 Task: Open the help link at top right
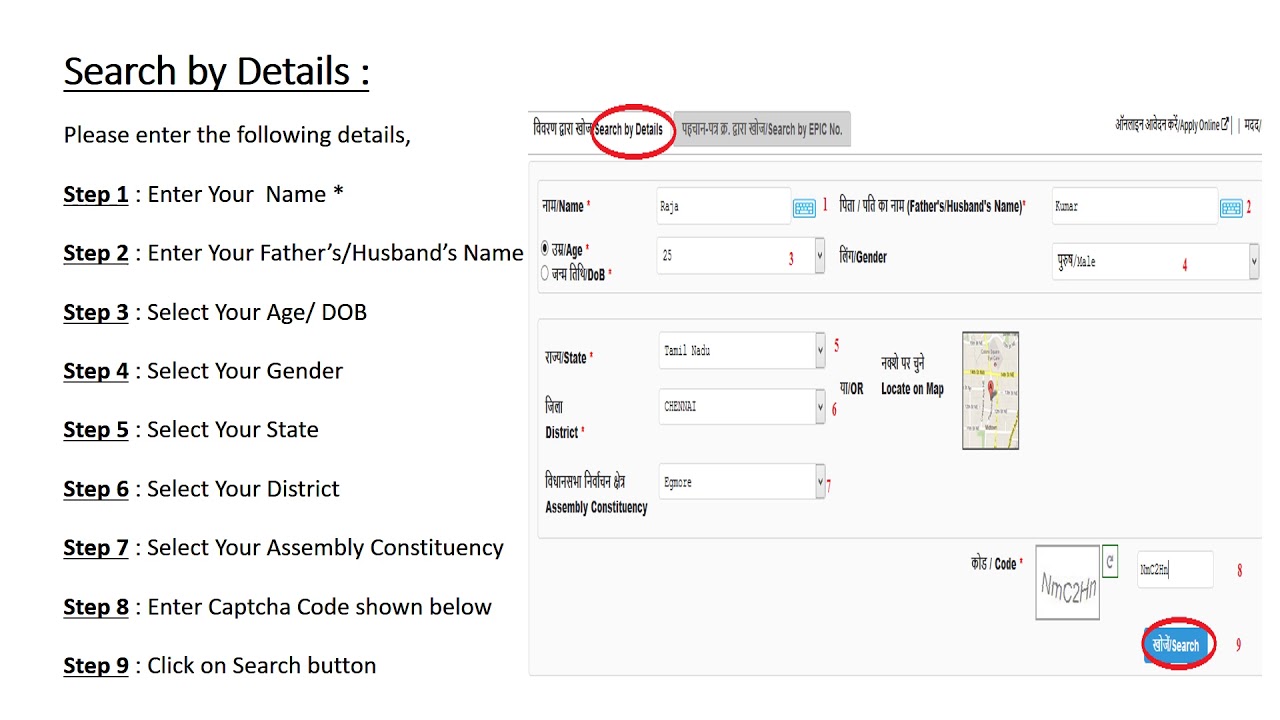[x=1253, y=125]
